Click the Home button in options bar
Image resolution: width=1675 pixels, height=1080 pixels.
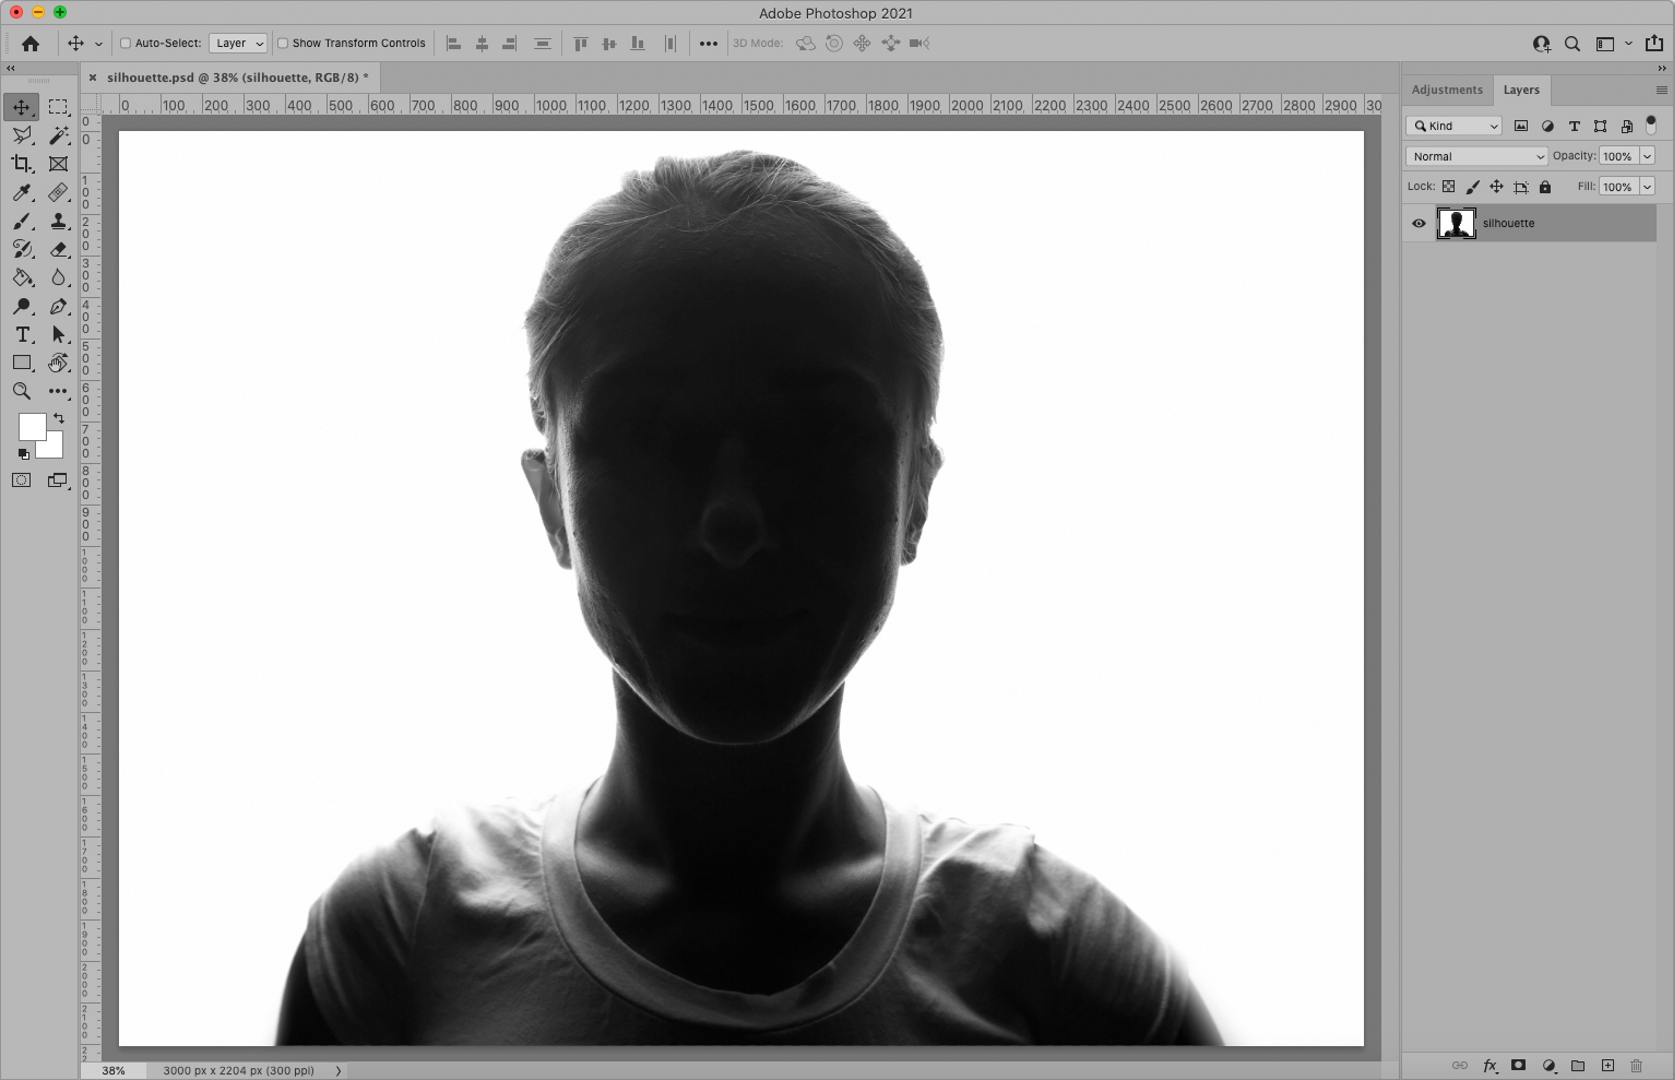[31, 43]
